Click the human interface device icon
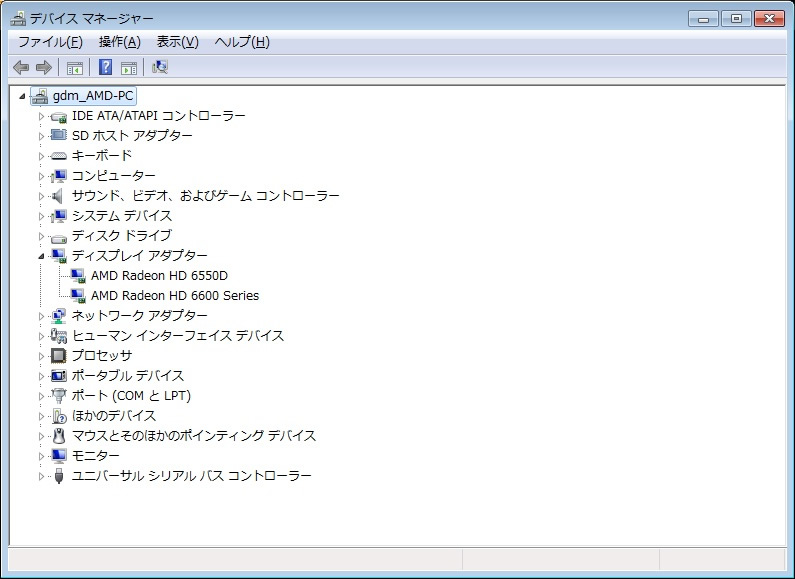 59,336
